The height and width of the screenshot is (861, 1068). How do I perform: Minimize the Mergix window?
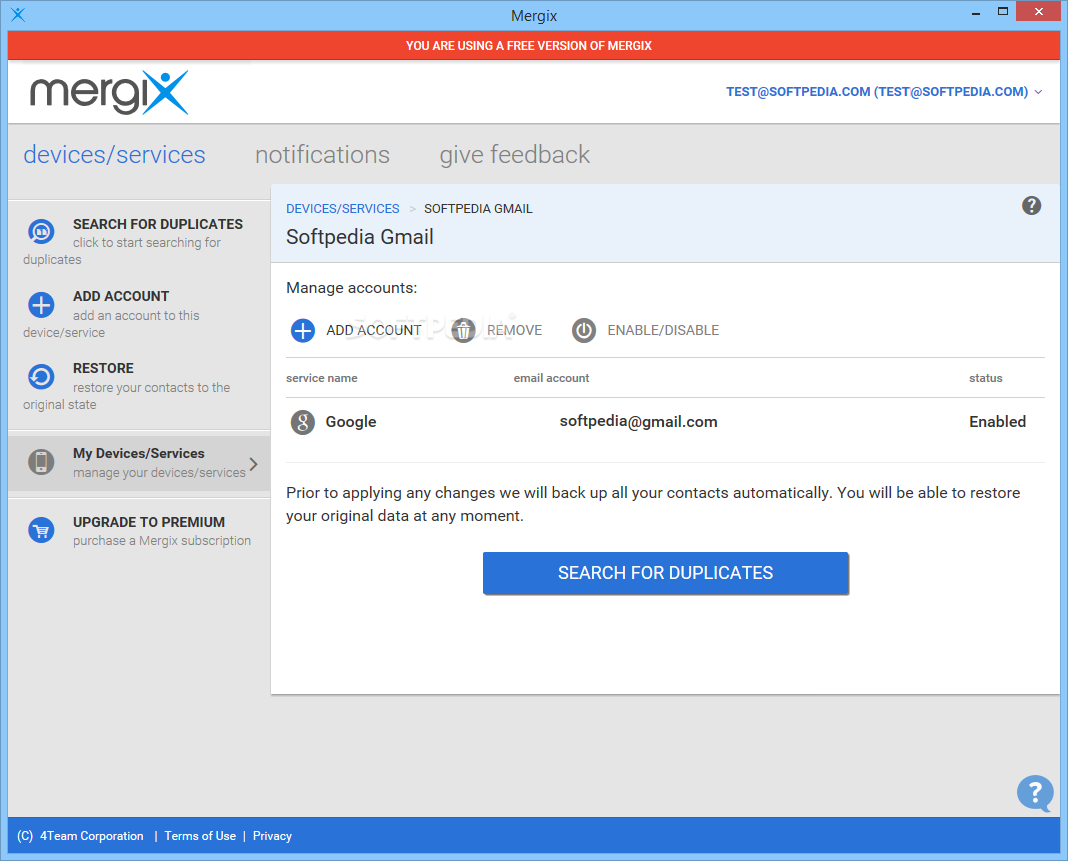(976, 12)
